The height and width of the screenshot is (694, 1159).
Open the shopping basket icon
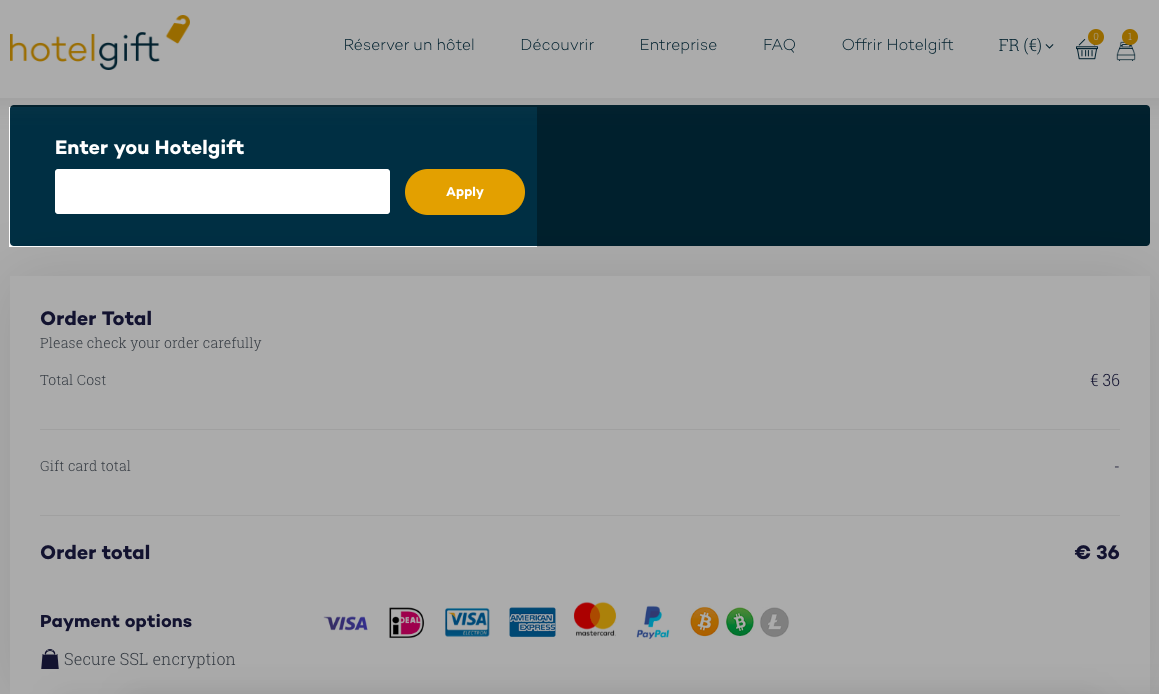1087,49
